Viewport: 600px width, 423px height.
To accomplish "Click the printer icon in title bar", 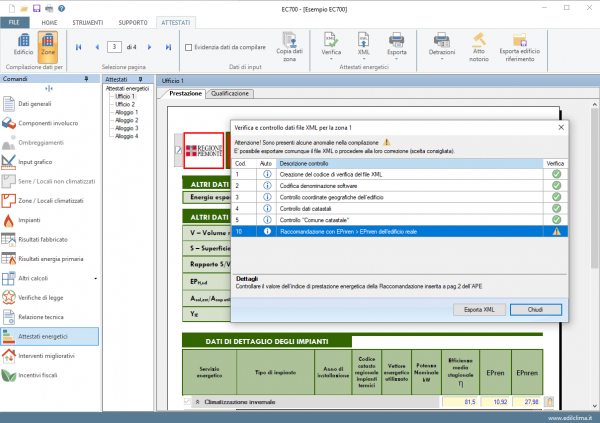I will click(x=49, y=8).
